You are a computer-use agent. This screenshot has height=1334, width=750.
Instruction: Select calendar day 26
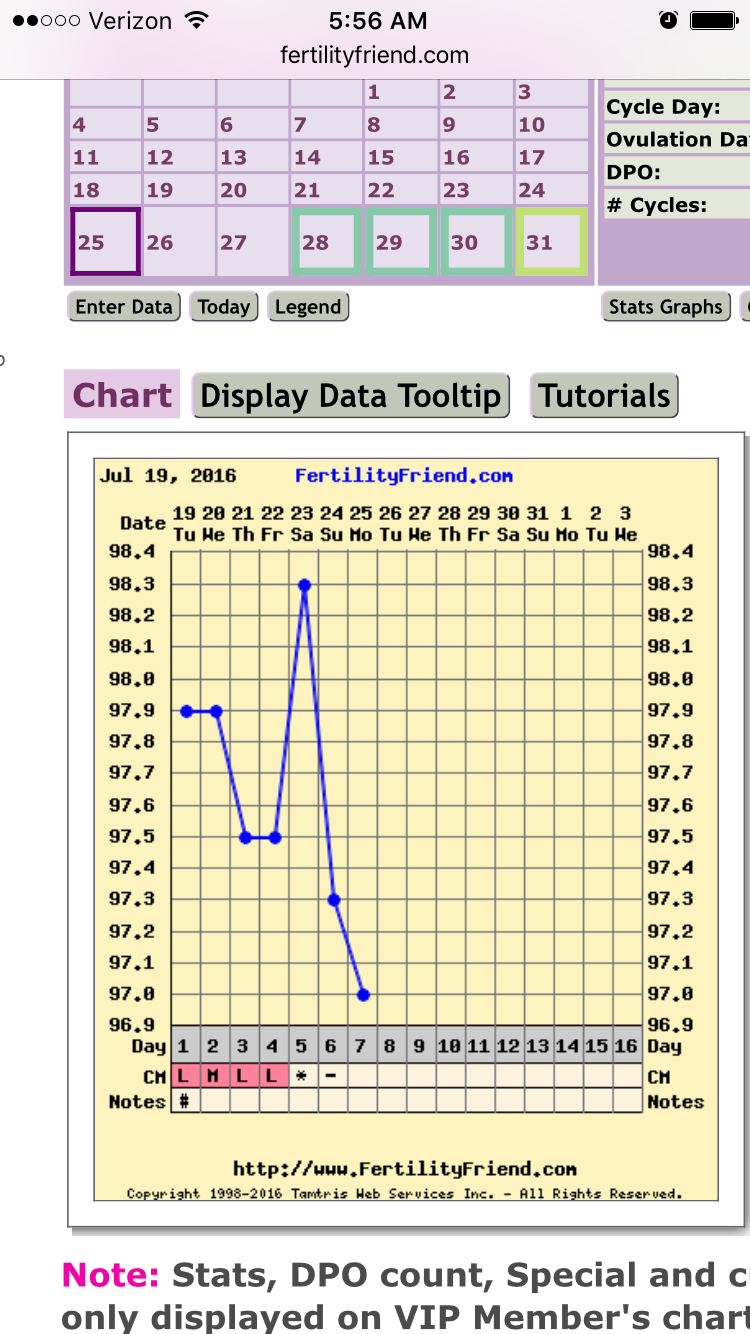179,242
